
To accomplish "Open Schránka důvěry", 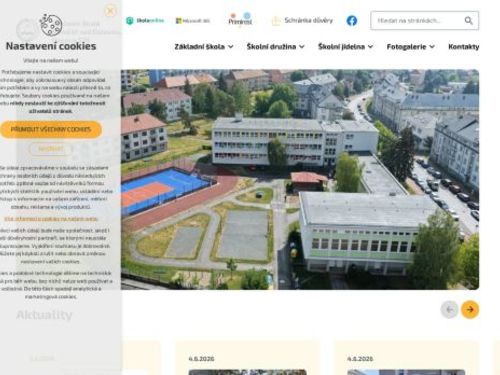I will pos(302,20).
